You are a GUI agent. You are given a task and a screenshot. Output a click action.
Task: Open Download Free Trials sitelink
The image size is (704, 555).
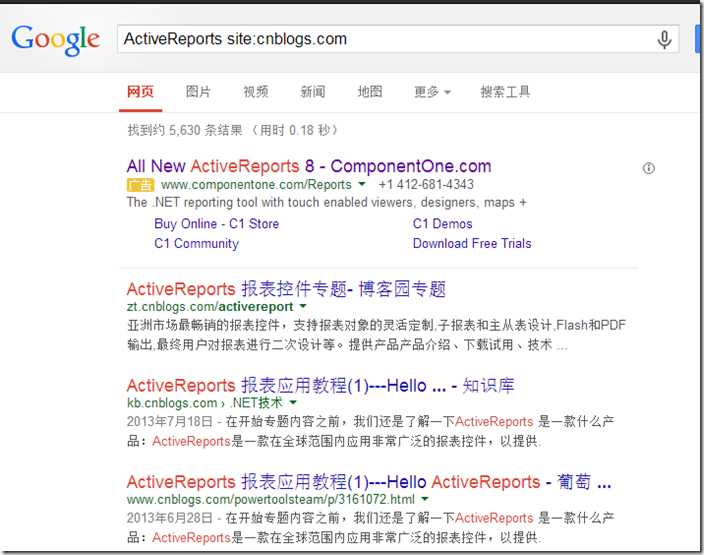pyautogui.click(x=472, y=243)
